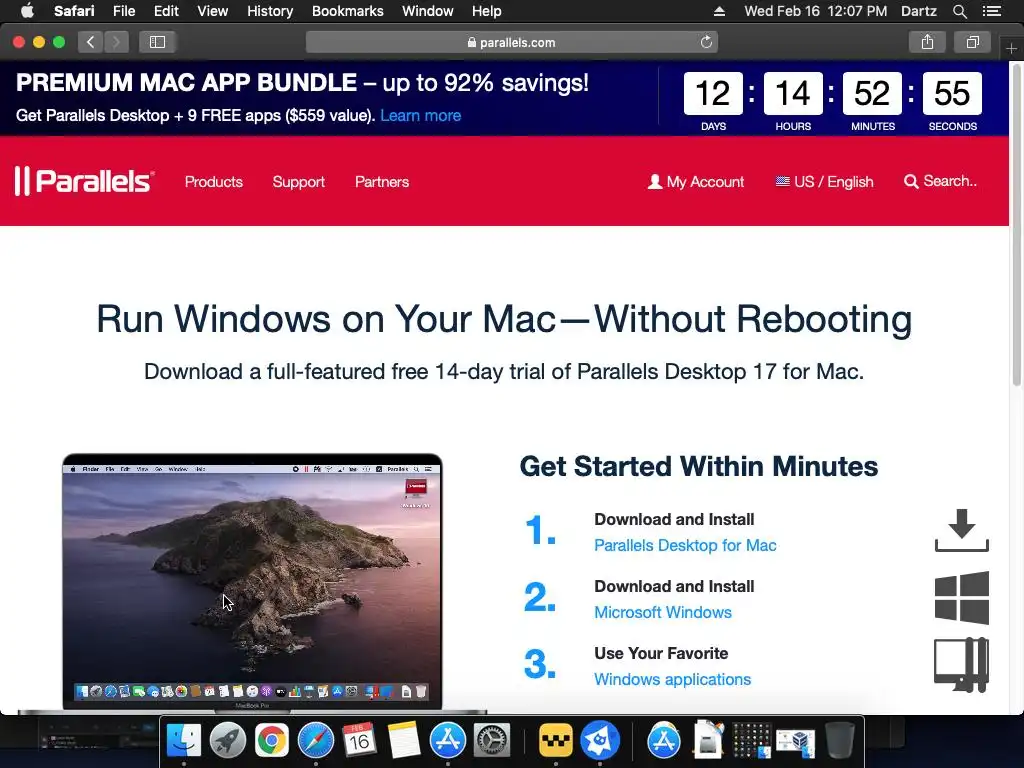Reload the parallels.com page
Image resolution: width=1024 pixels, height=768 pixels.
[x=706, y=42]
